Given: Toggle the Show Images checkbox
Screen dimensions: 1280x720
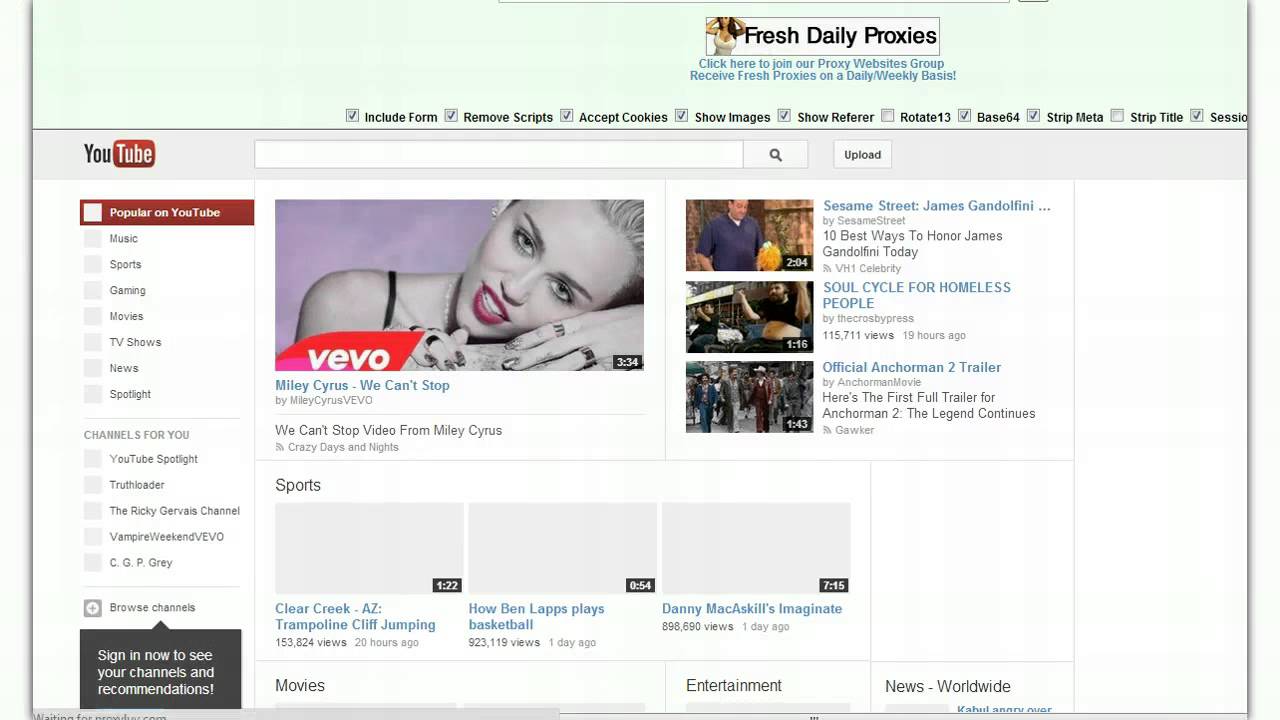Looking at the screenshot, I should pos(682,116).
